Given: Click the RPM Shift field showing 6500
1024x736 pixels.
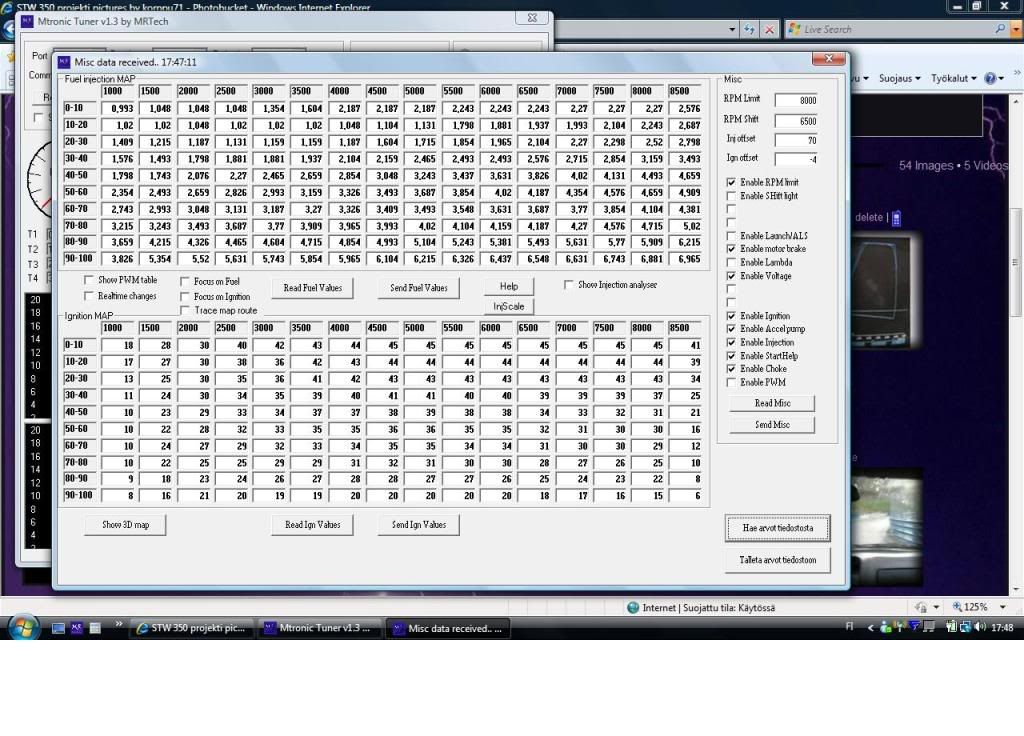Looking at the screenshot, I should coord(796,121).
